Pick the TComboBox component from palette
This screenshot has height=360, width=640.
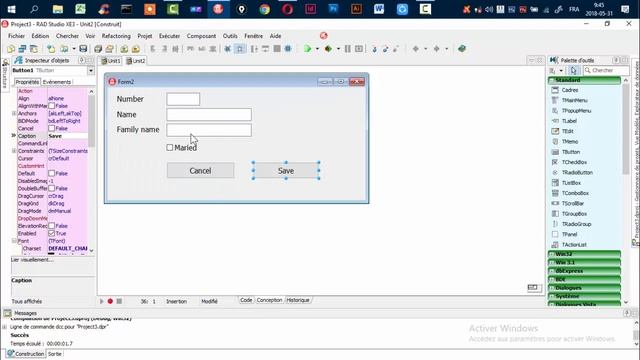(x=575, y=193)
